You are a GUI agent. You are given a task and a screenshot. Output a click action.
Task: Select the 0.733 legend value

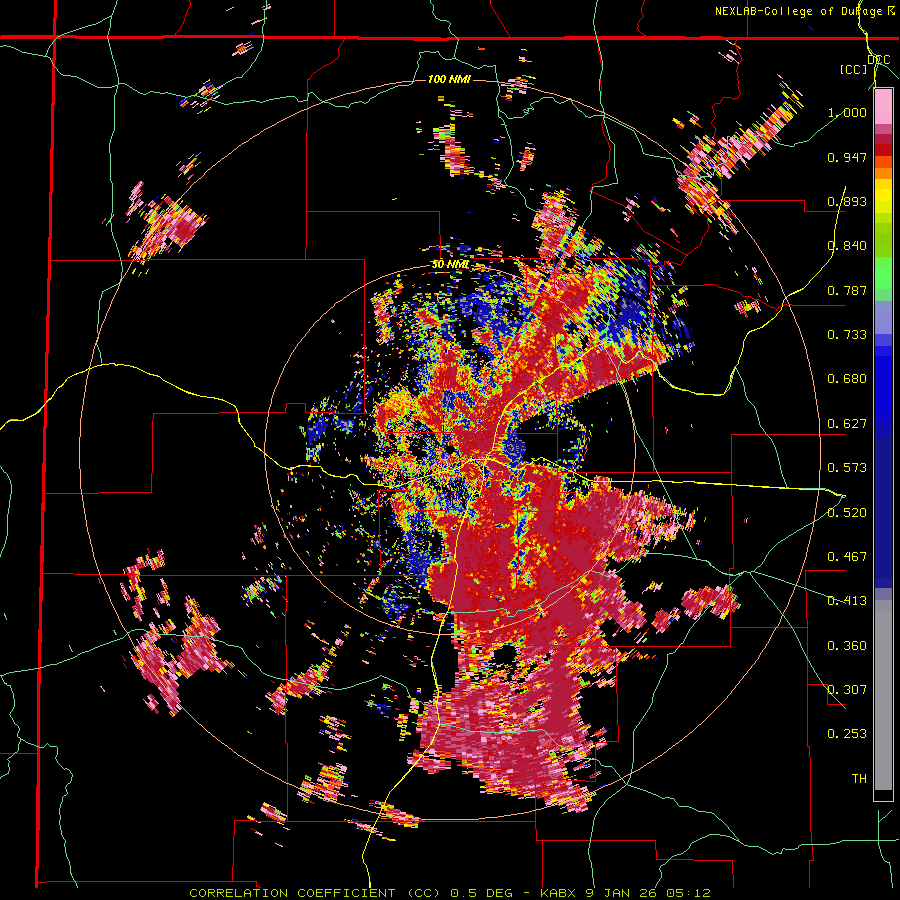pos(847,335)
